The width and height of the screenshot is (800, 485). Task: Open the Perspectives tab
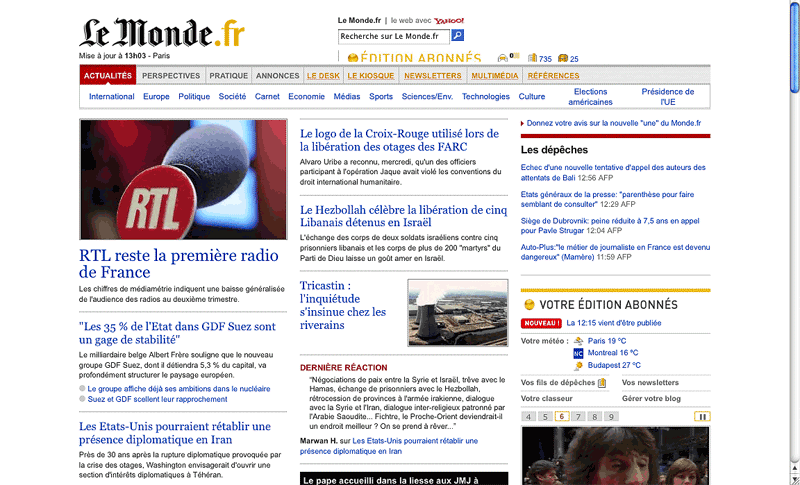171,76
